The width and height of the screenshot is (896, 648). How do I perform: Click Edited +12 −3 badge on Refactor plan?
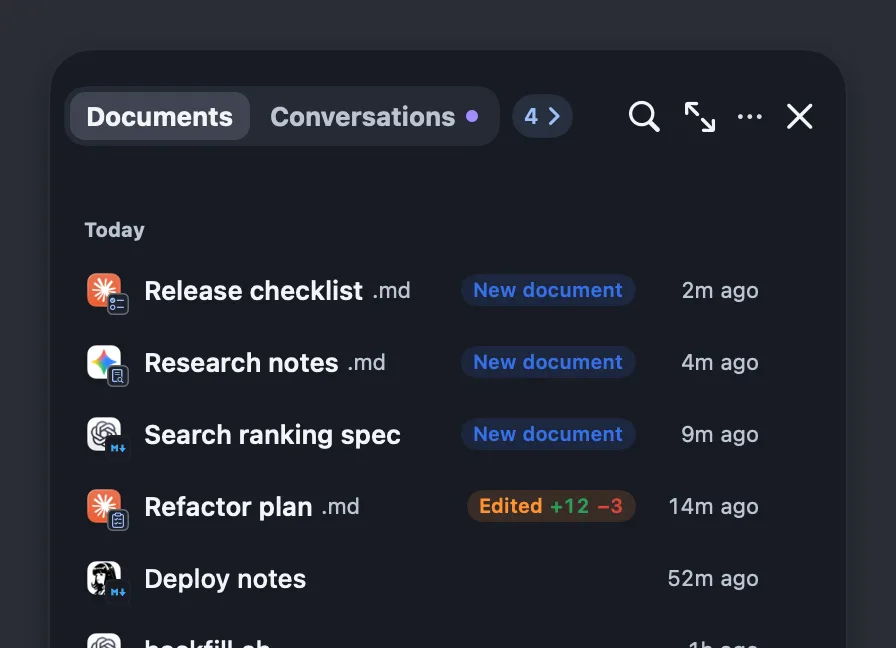pos(551,506)
